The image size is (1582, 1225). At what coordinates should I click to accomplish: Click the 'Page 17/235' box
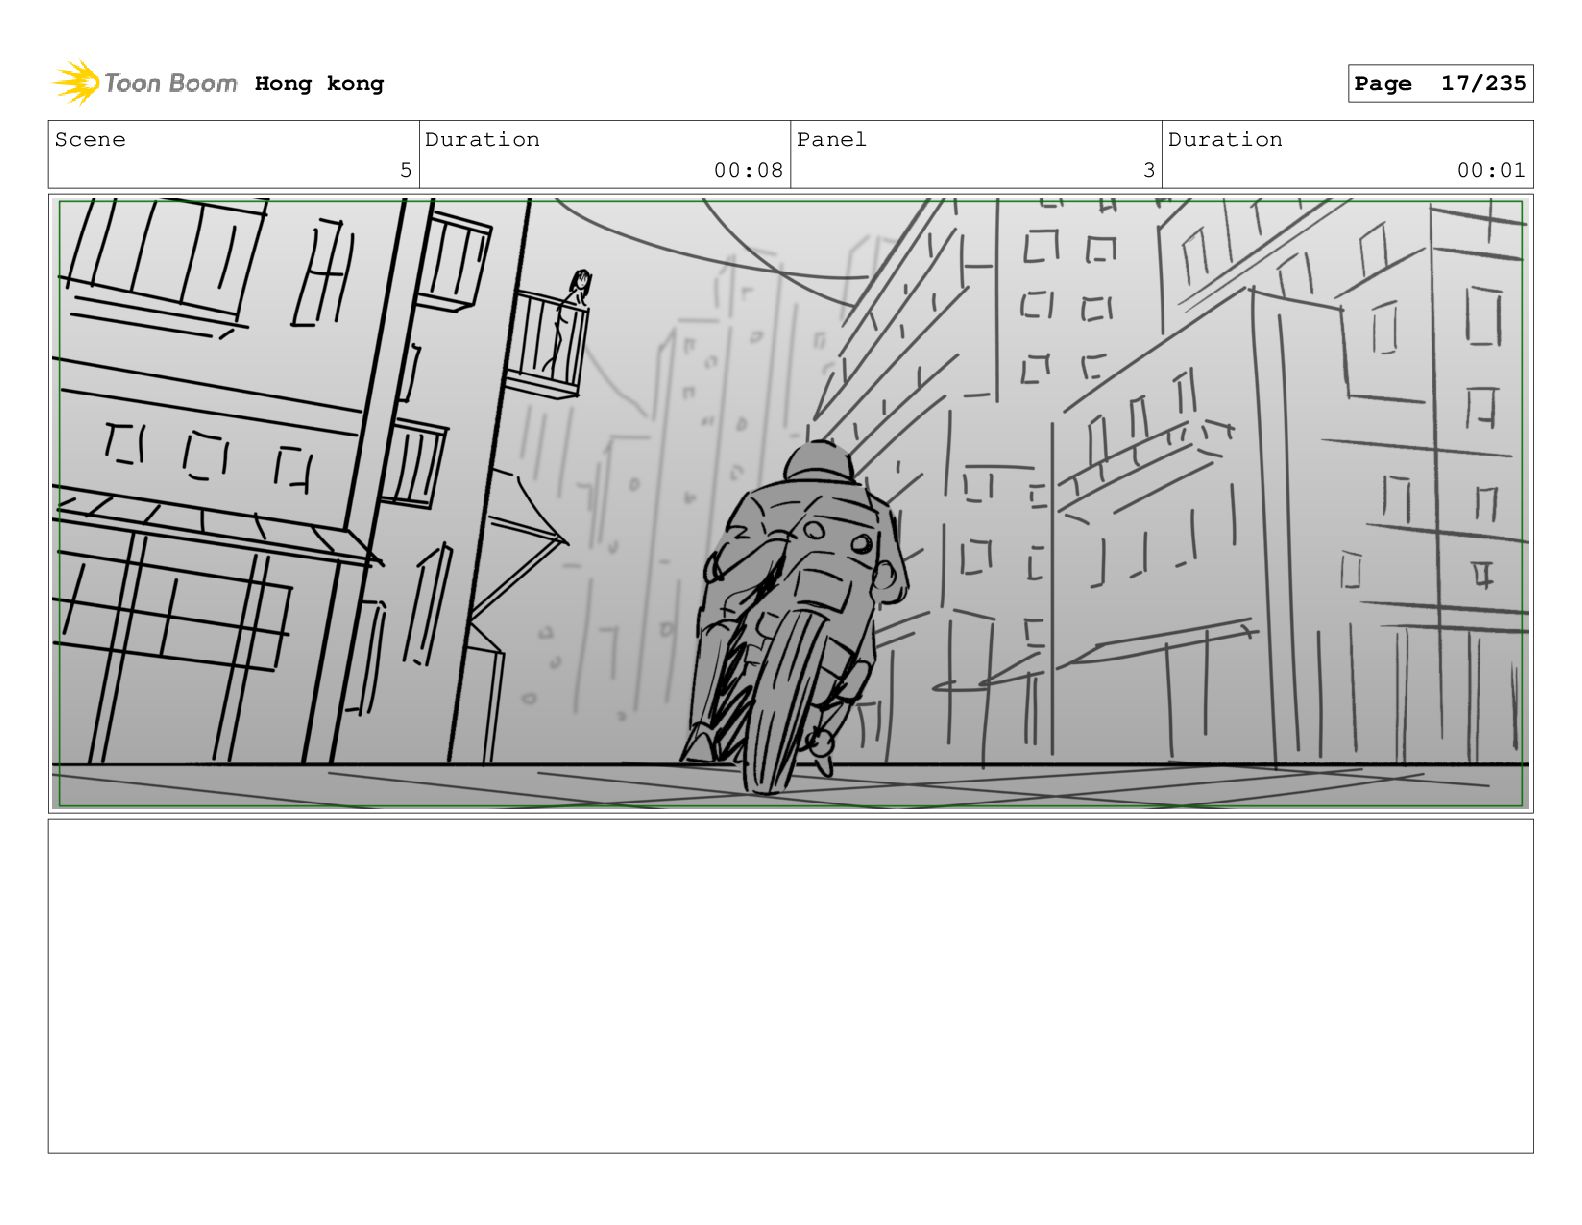pos(1440,84)
